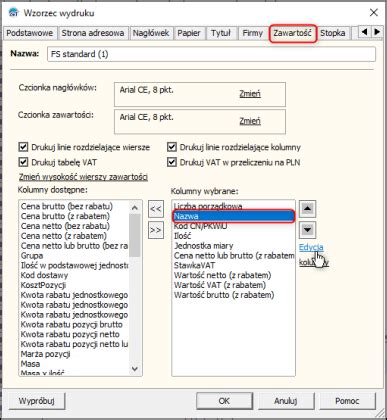
Task: Click the Nazwa input field
Action: [211, 54]
